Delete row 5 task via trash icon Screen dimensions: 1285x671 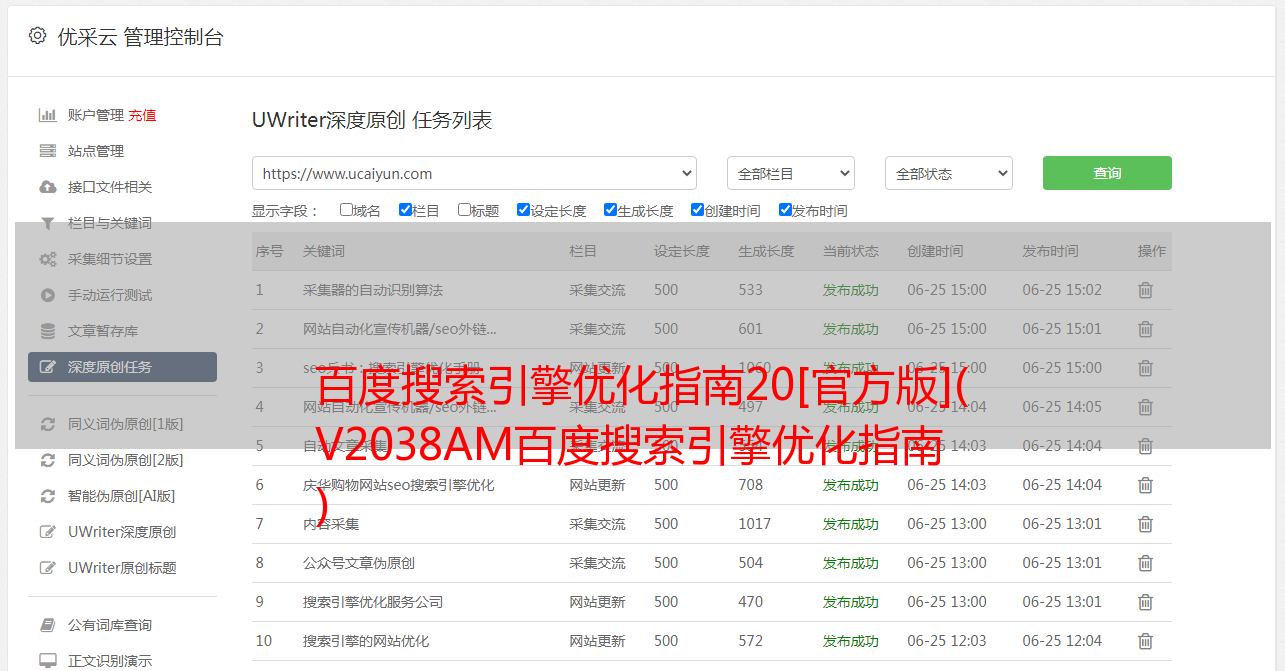coord(1145,446)
